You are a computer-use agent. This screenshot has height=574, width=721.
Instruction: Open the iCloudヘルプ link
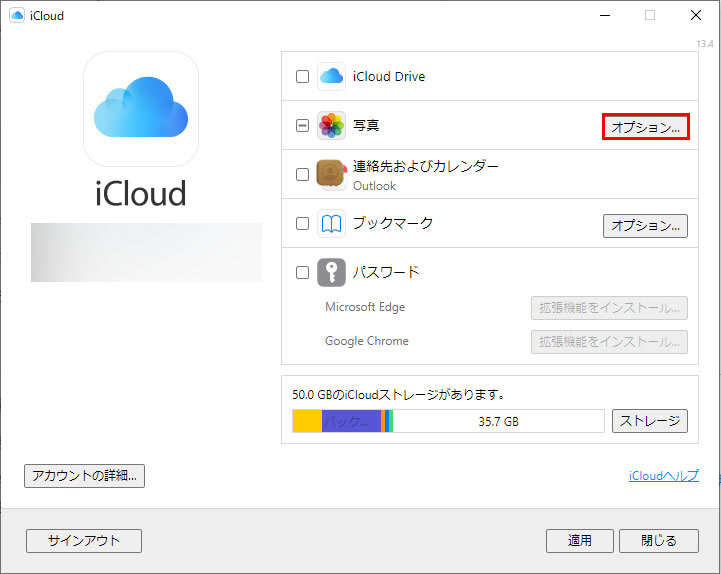tap(664, 476)
